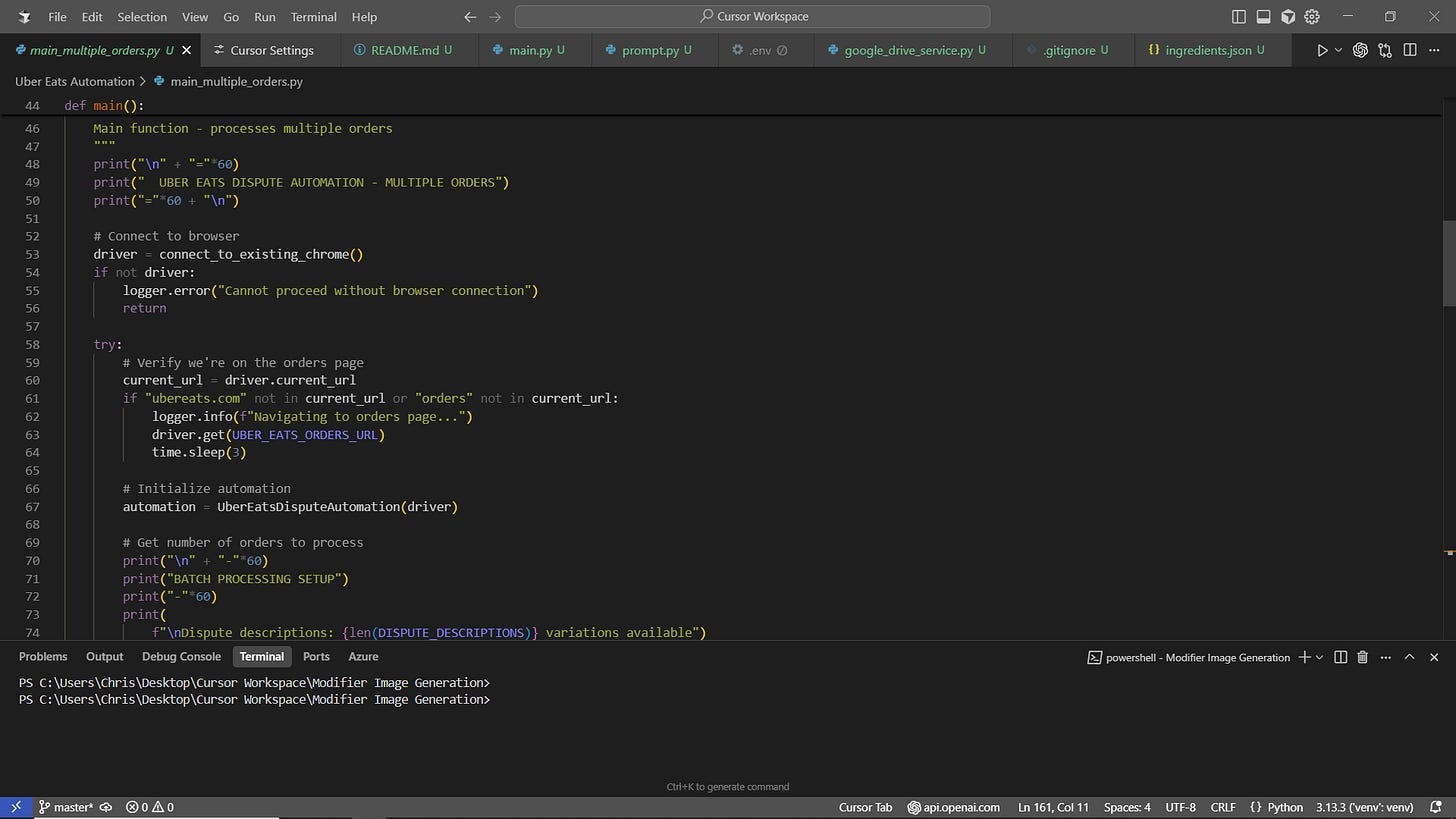Toggle the bottom panel visibility
Viewport: 1456px width, 819px height.
coord(1263,17)
